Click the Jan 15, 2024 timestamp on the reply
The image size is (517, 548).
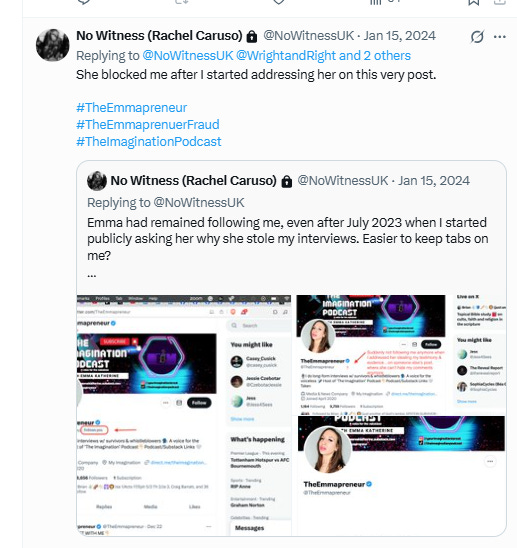pos(400,36)
